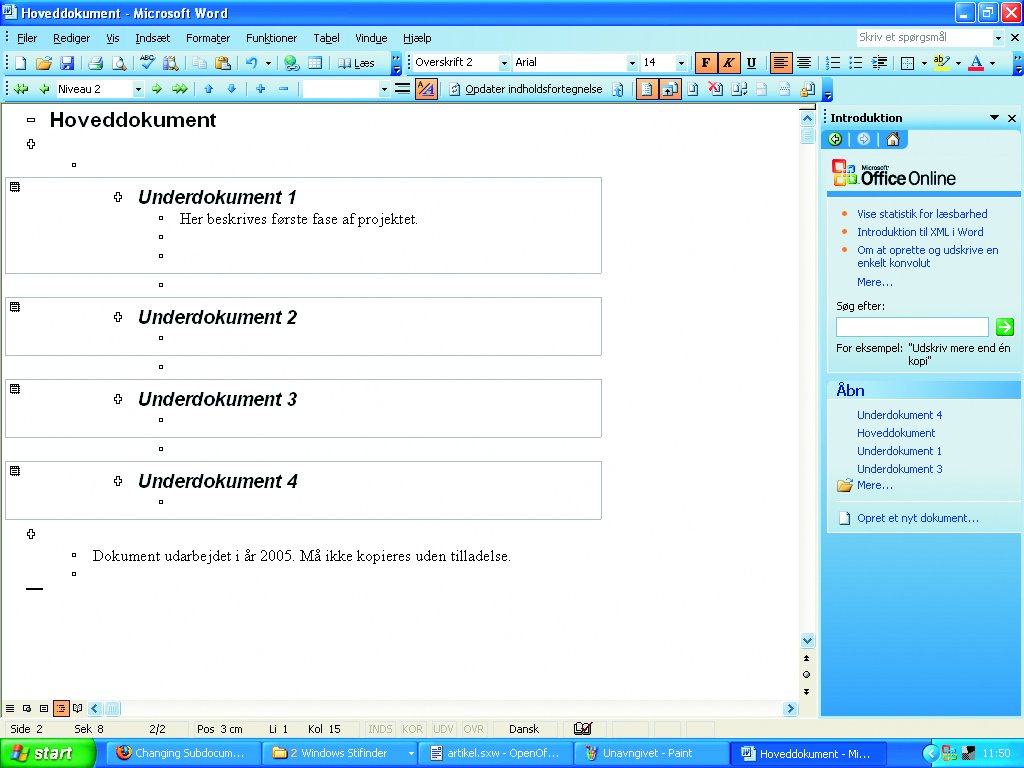Print the document using printer icon
The width and height of the screenshot is (1024, 768).
click(95, 63)
